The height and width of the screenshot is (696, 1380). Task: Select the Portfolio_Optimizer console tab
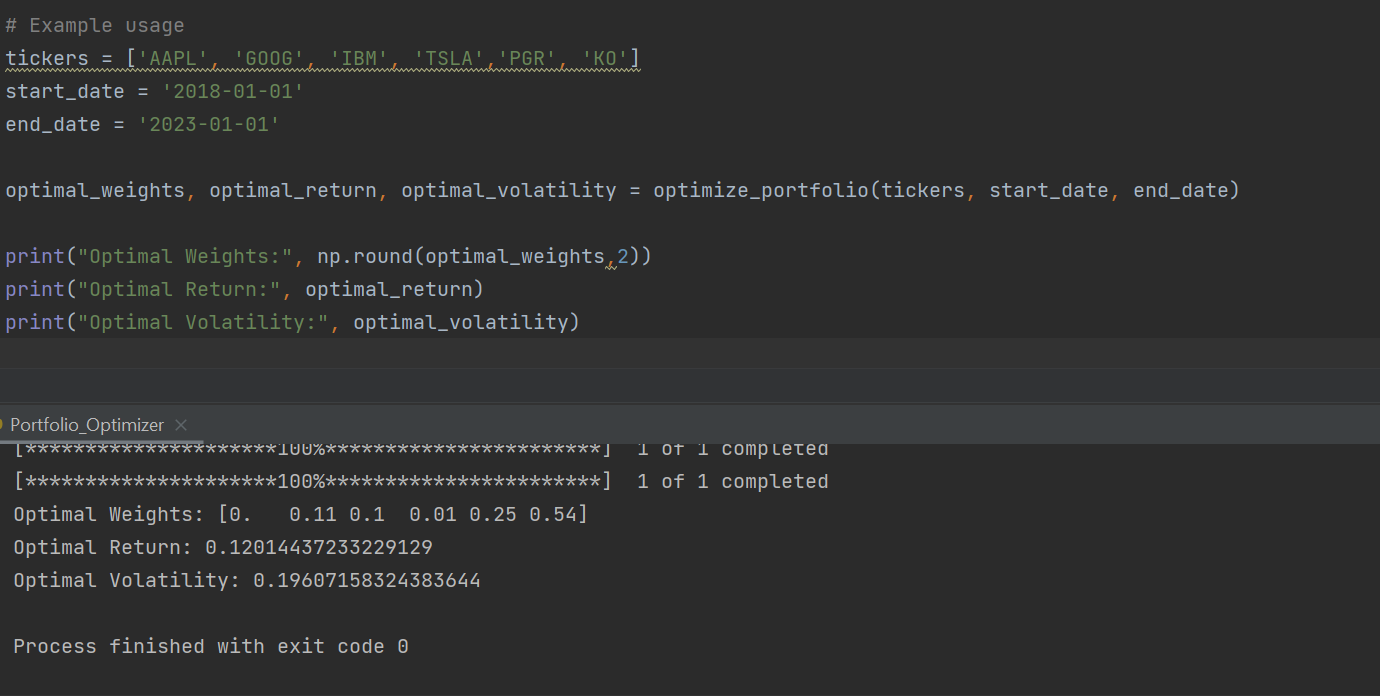tap(86, 424)
